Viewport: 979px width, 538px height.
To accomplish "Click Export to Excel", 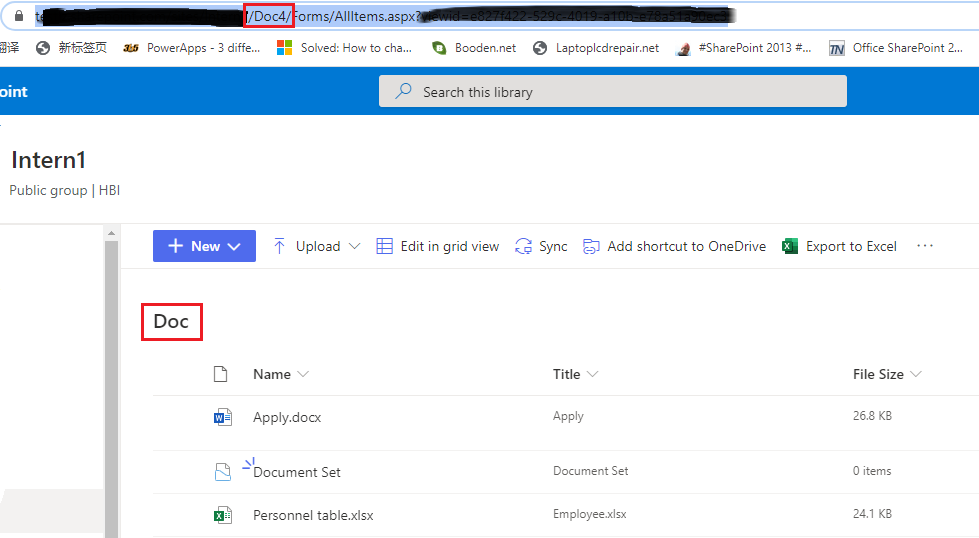I will 839,247.
